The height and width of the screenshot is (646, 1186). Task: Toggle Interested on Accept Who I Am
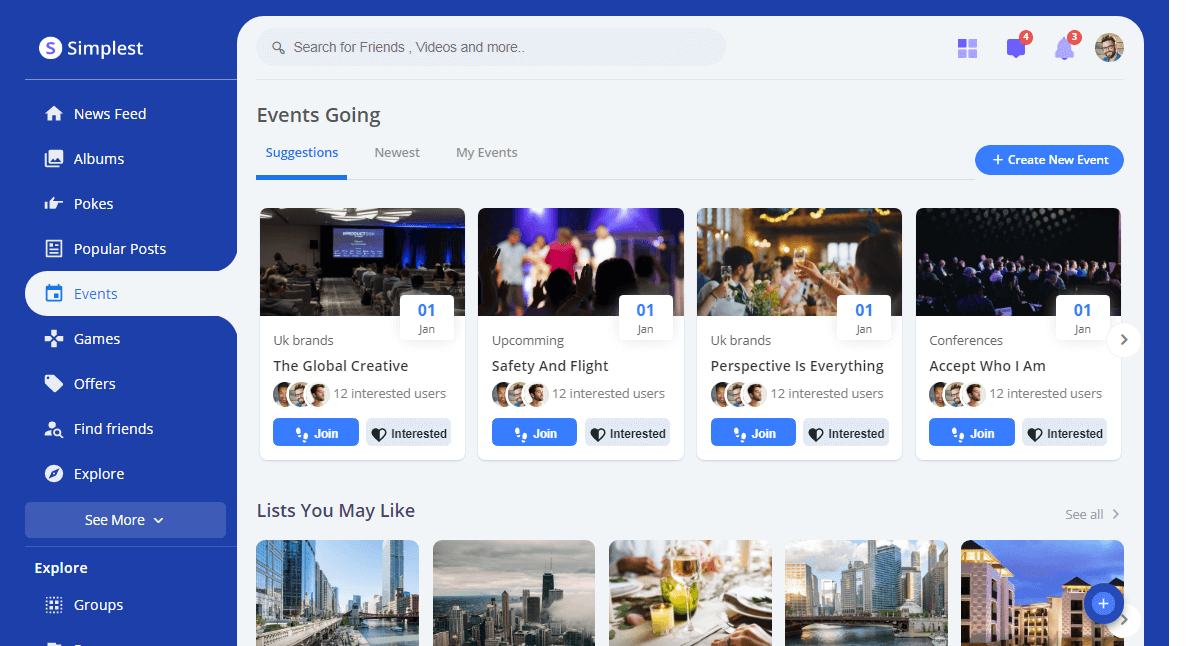(1064, 433)
